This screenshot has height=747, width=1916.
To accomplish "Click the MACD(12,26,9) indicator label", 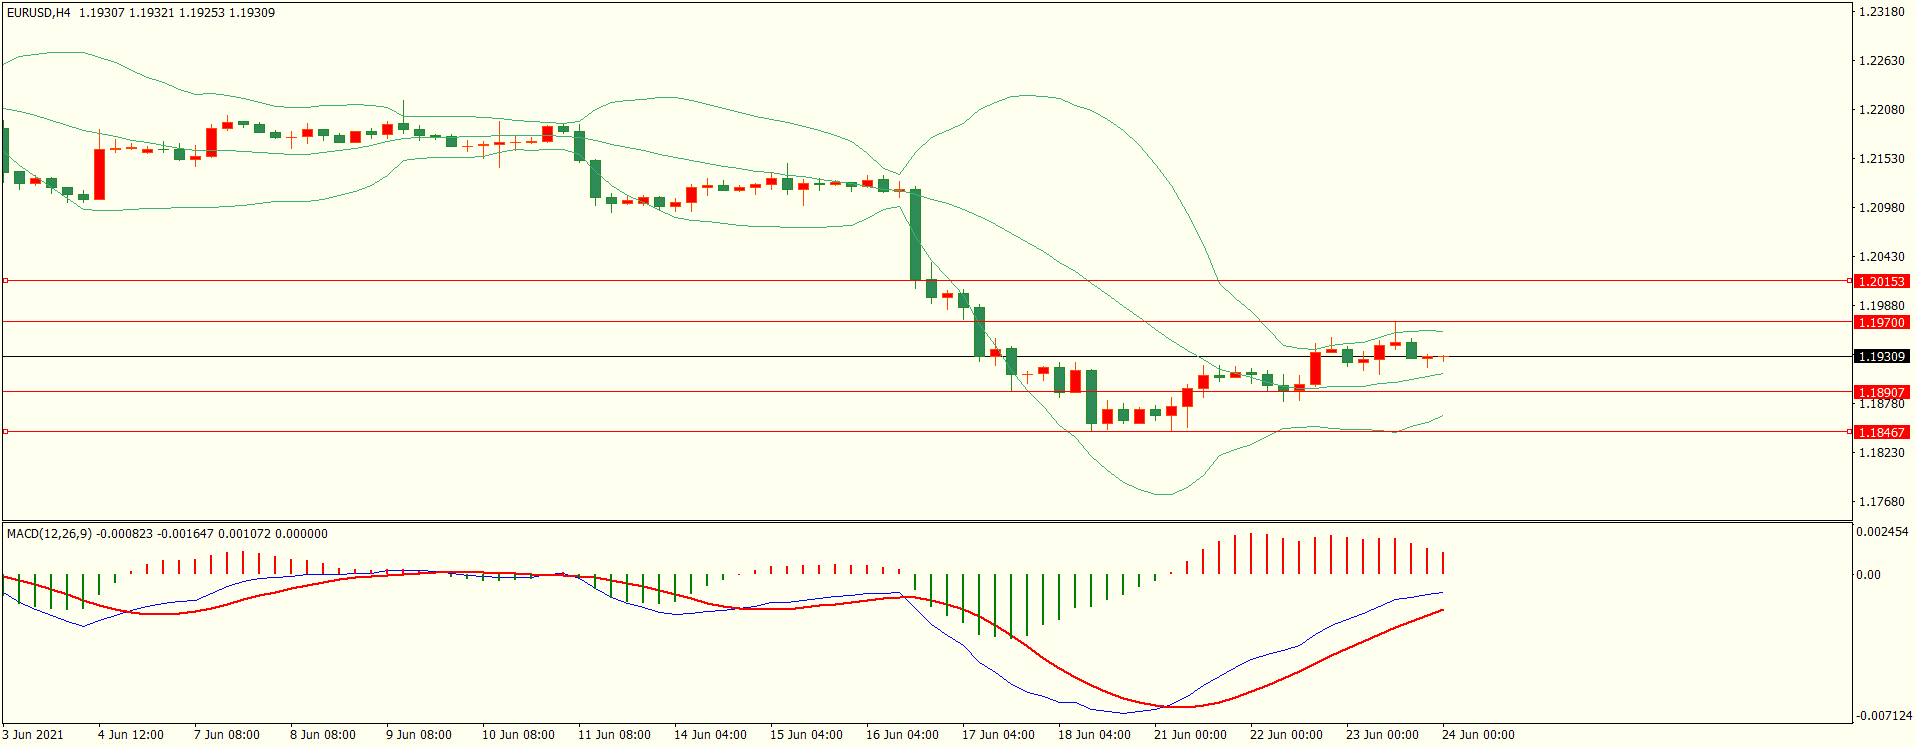I will click(49, 534).
